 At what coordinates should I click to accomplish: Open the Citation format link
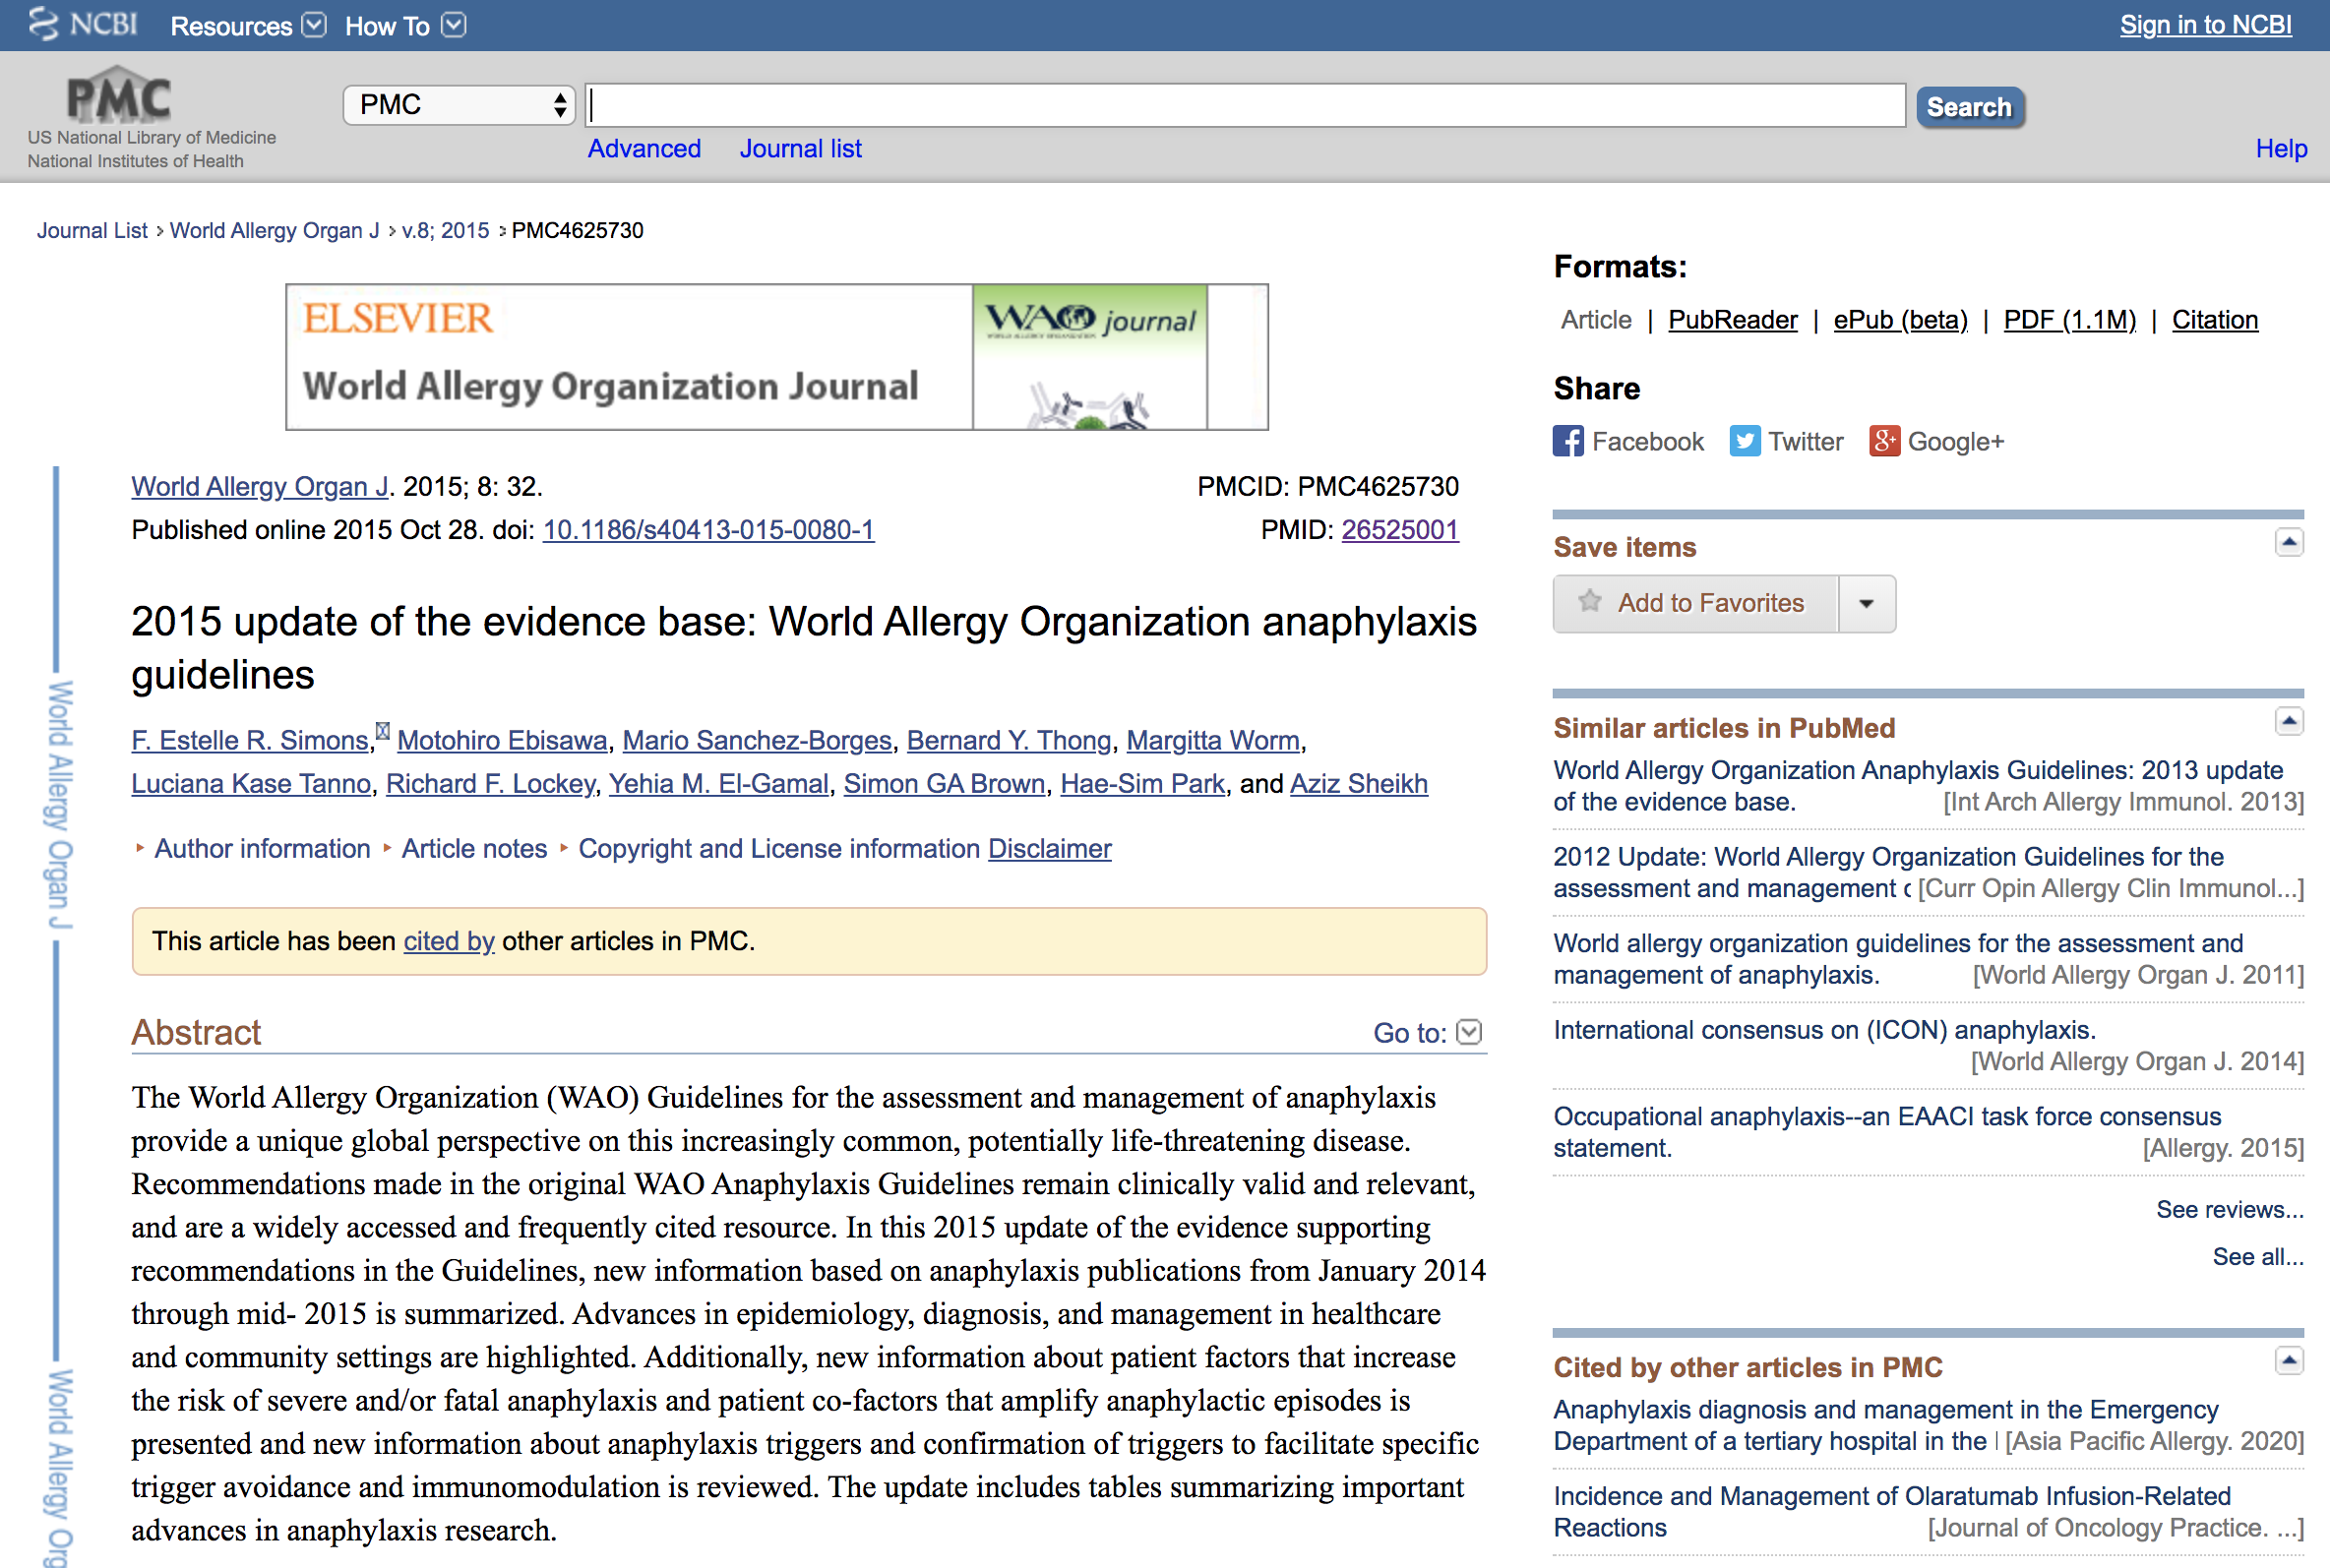pos(2214,320)
